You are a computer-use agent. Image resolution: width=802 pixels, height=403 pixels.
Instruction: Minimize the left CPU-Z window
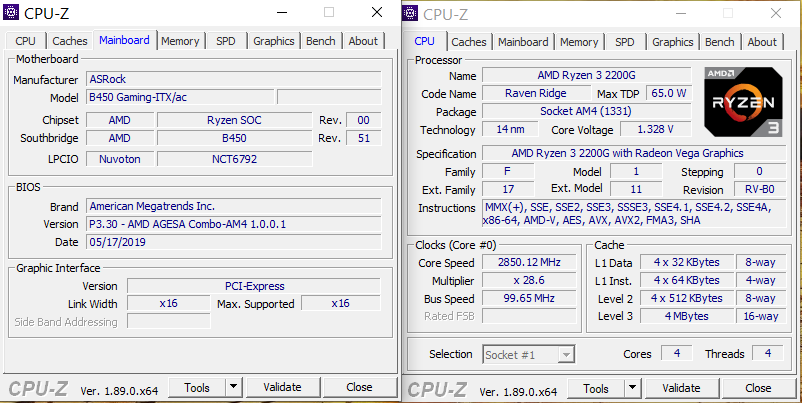coord(281,13)
